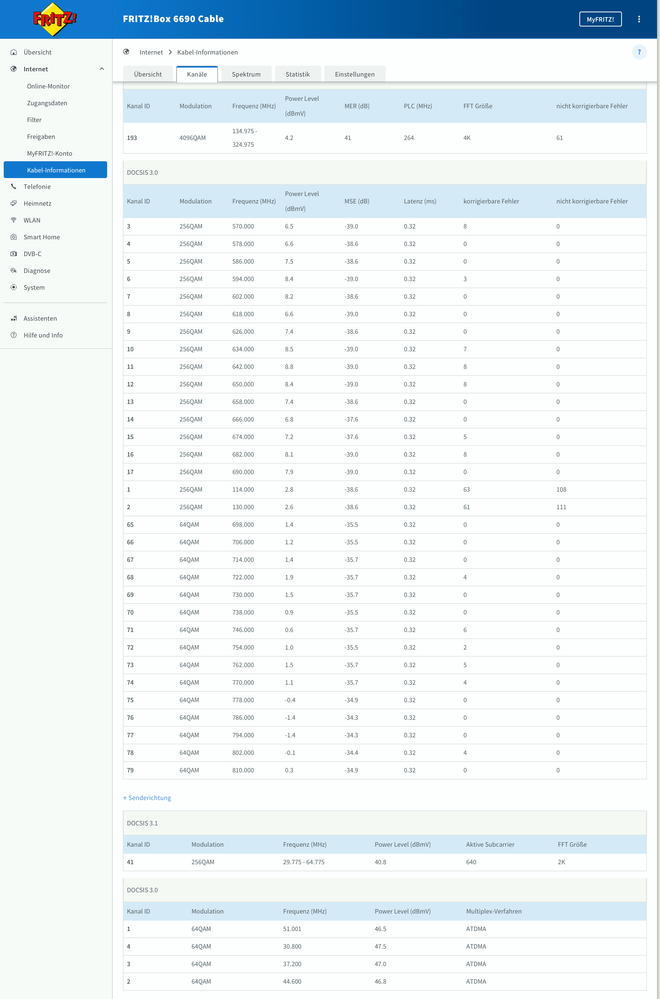Click the Smart Home icon
Screen dimensions: 660x999
14,237
